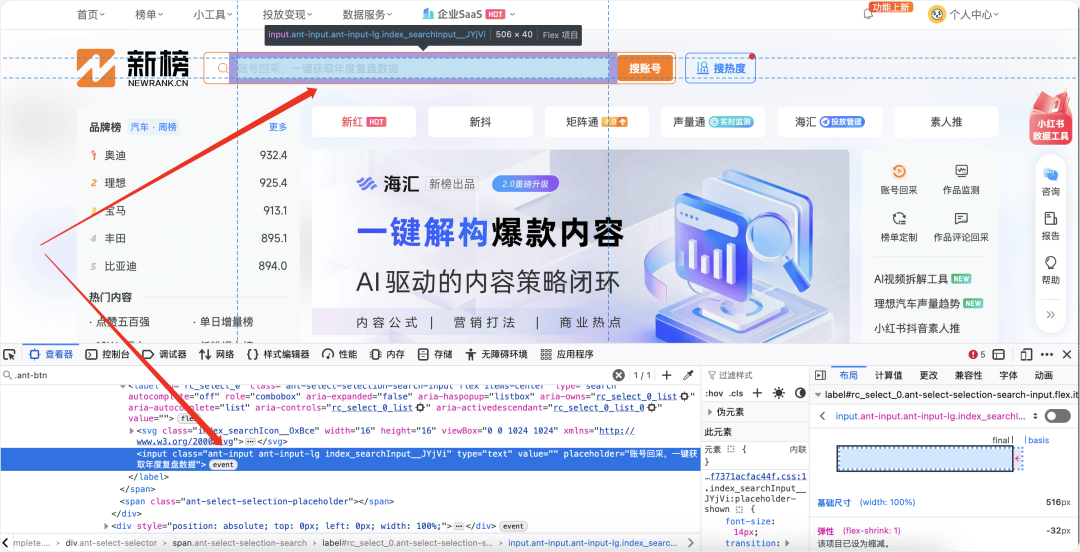Click the 新红 HOT product card

[364, 122]
